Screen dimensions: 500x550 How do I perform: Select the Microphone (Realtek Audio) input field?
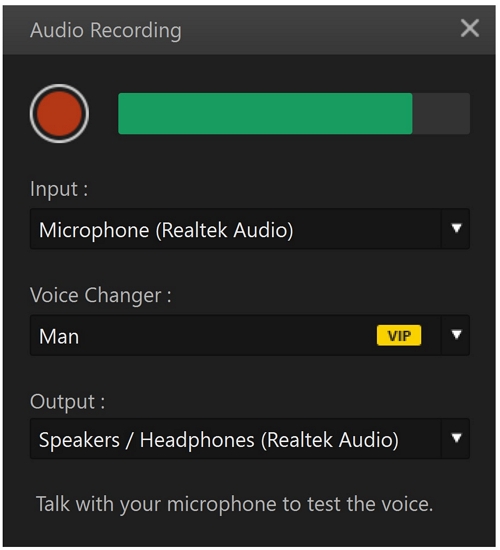coord(235,229)
